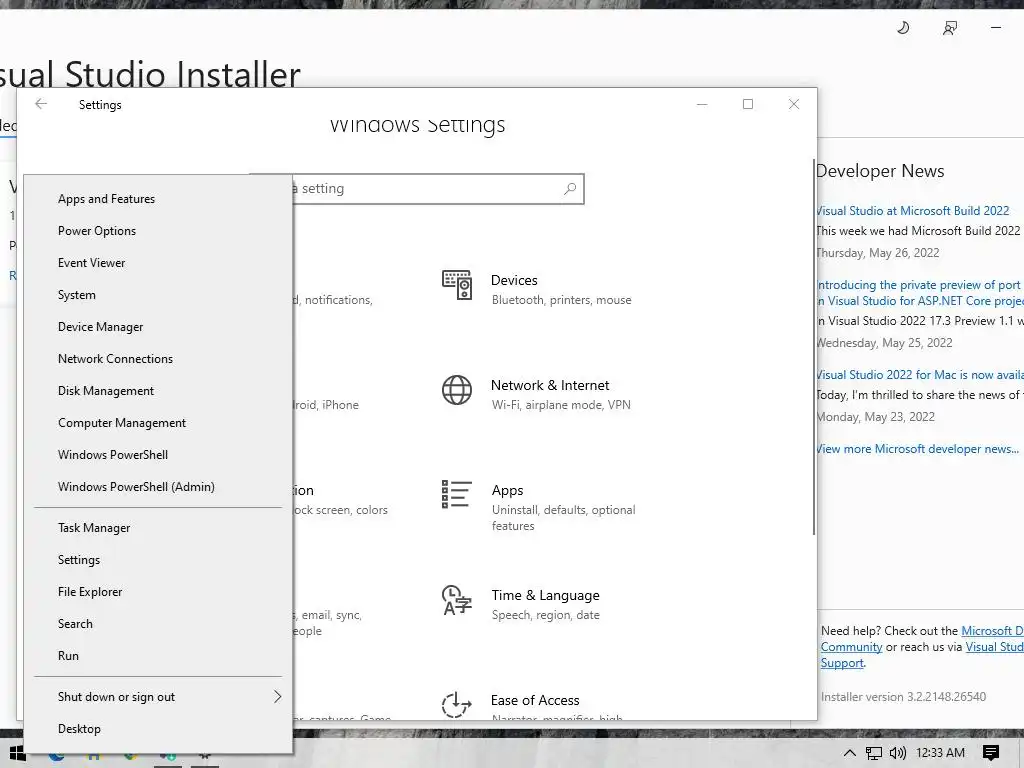
Task: Open File Explorer from the menu
Action: (158, 592)
